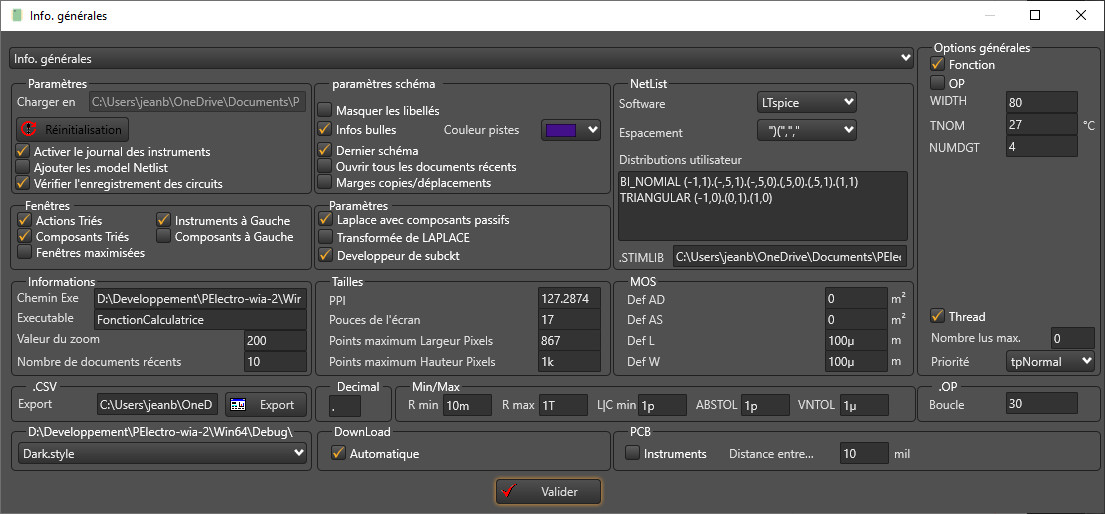Enable the OP option checkbox
1105x514 pixels.
(x=938, y=83)
